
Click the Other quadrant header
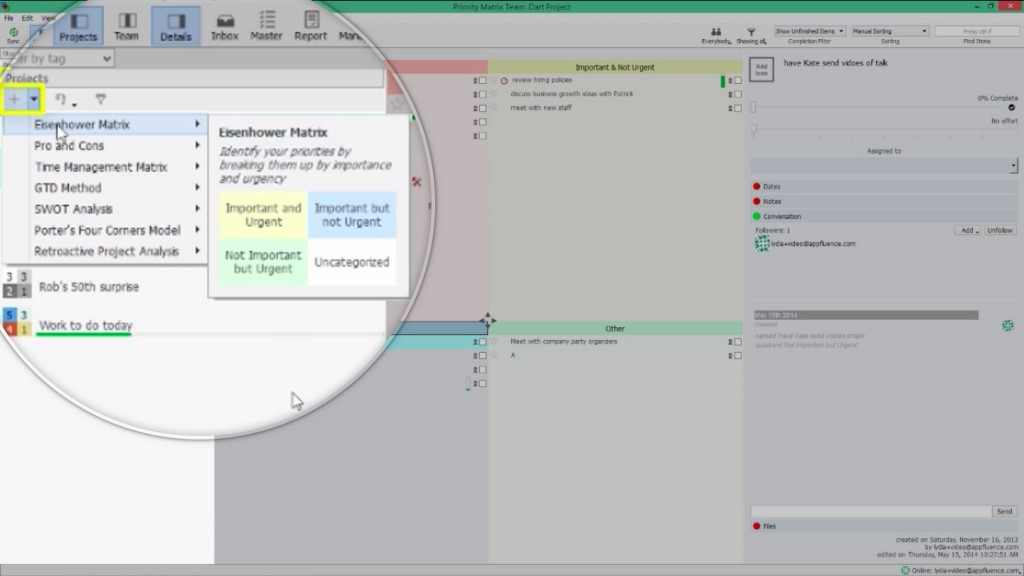(x=615, y=328)
